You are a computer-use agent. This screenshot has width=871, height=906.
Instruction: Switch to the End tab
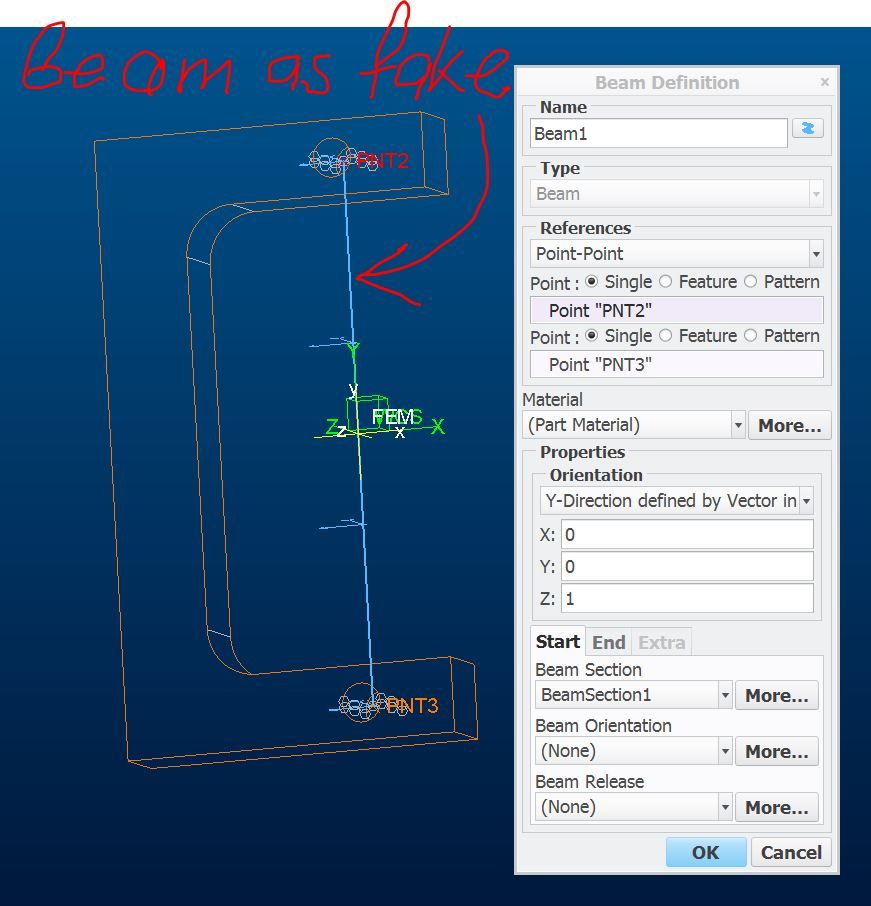(x=608, y=642)
